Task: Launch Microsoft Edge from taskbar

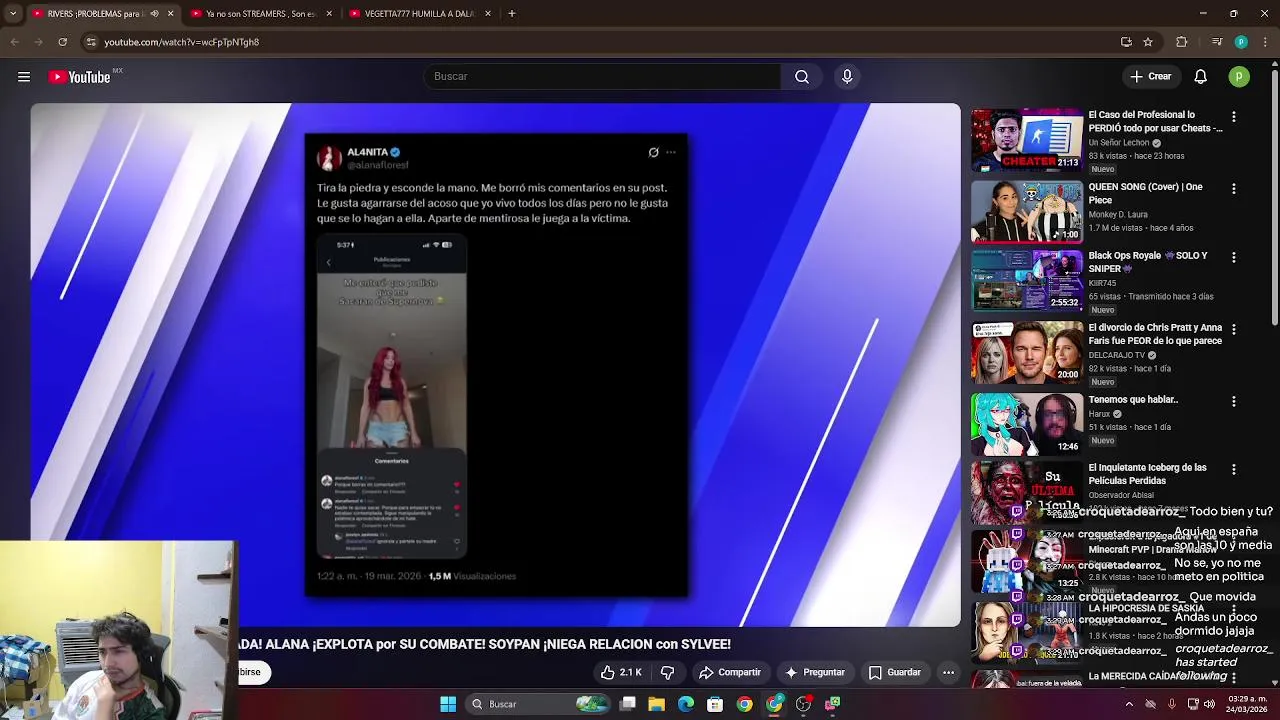Action: 686,704
